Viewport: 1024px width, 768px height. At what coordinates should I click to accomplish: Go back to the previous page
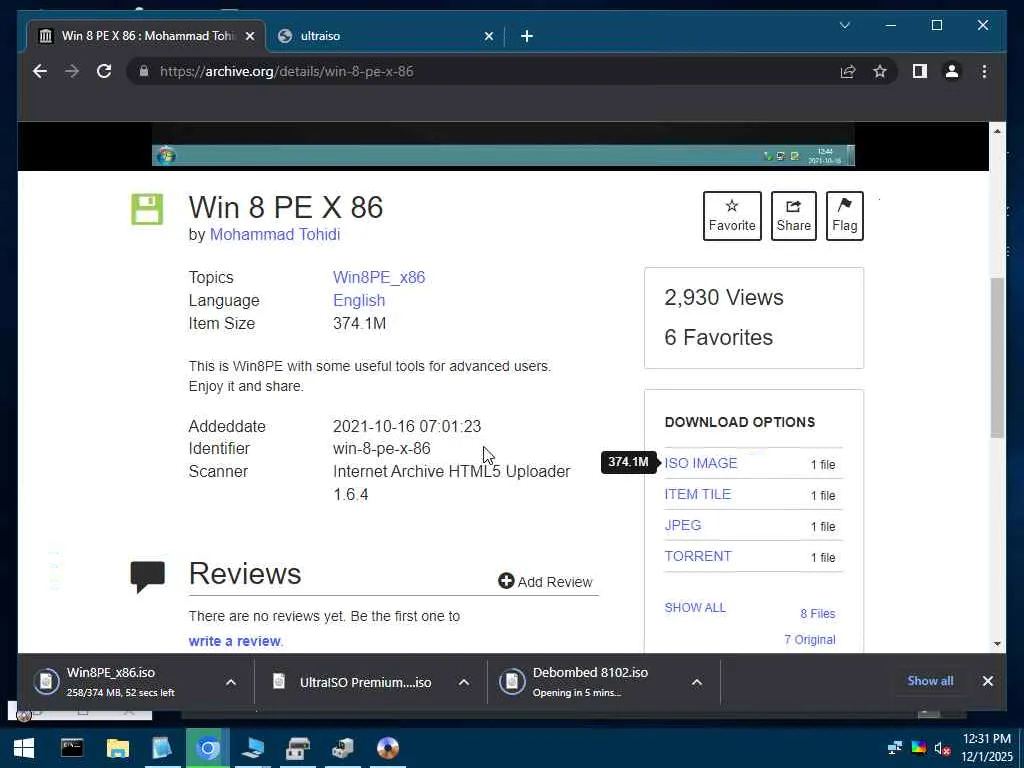click(x=40, y=71)
